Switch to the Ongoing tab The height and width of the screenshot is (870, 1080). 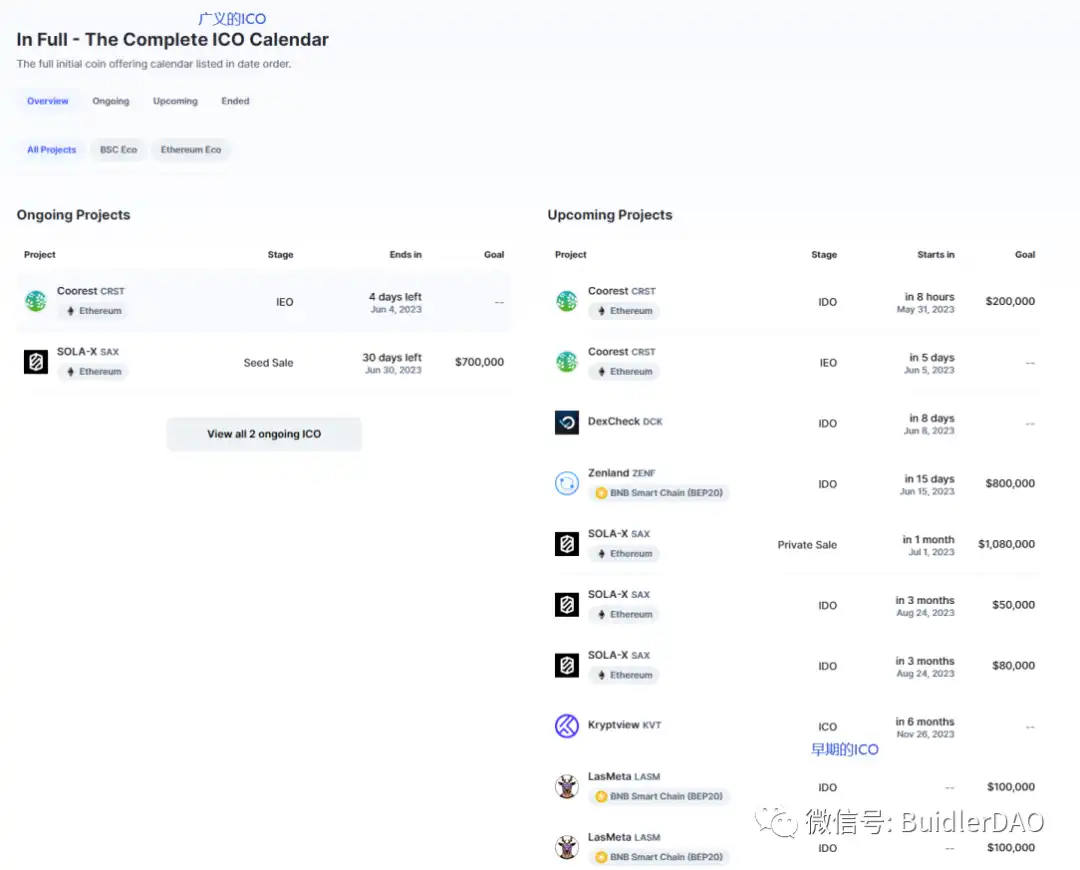[110, 100]
